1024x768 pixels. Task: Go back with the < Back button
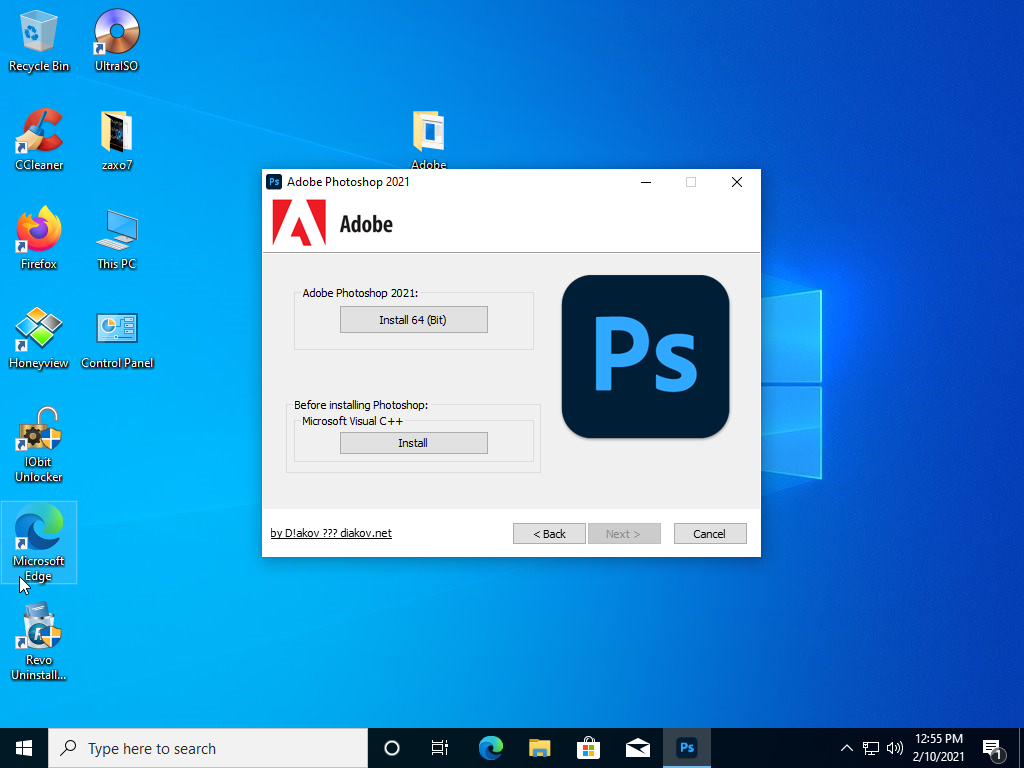tap(549, 534)
